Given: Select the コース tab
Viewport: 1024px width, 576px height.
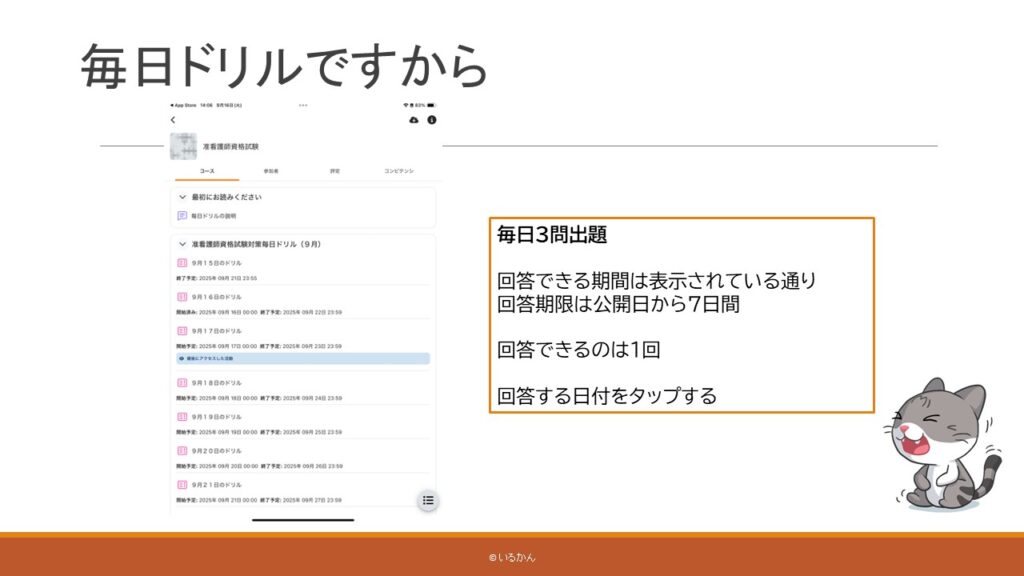Looking at the screenshot, I should pyautogui.click(x=206, y=171).
